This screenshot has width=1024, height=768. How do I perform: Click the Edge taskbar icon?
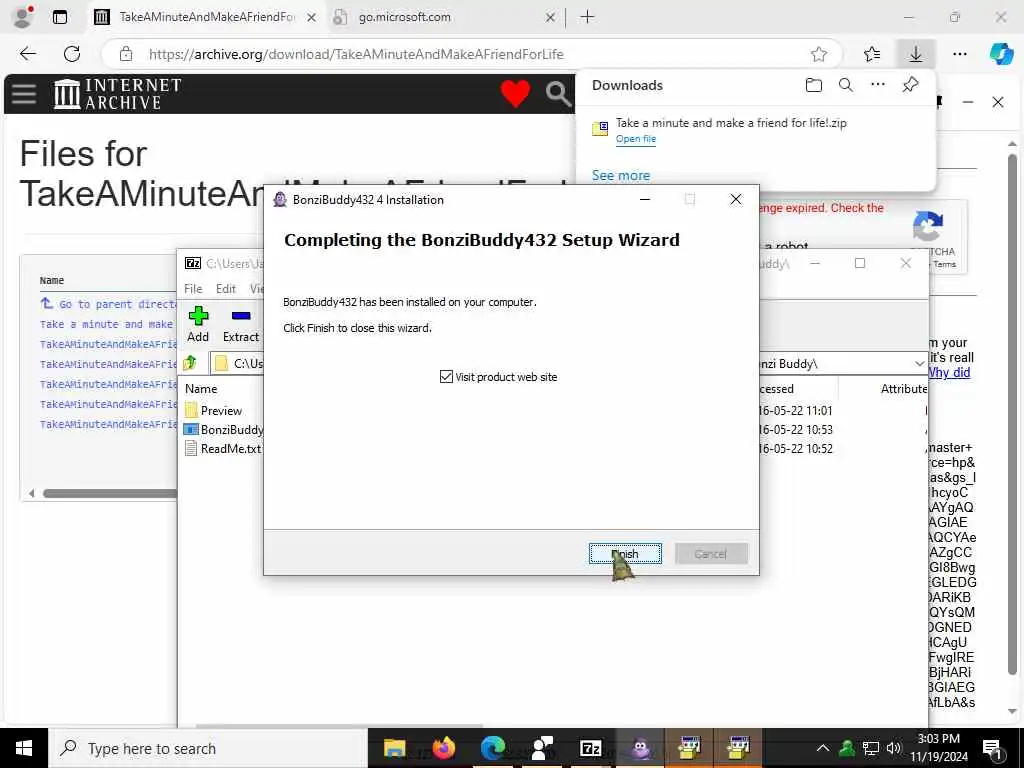[x=493, y=748]
